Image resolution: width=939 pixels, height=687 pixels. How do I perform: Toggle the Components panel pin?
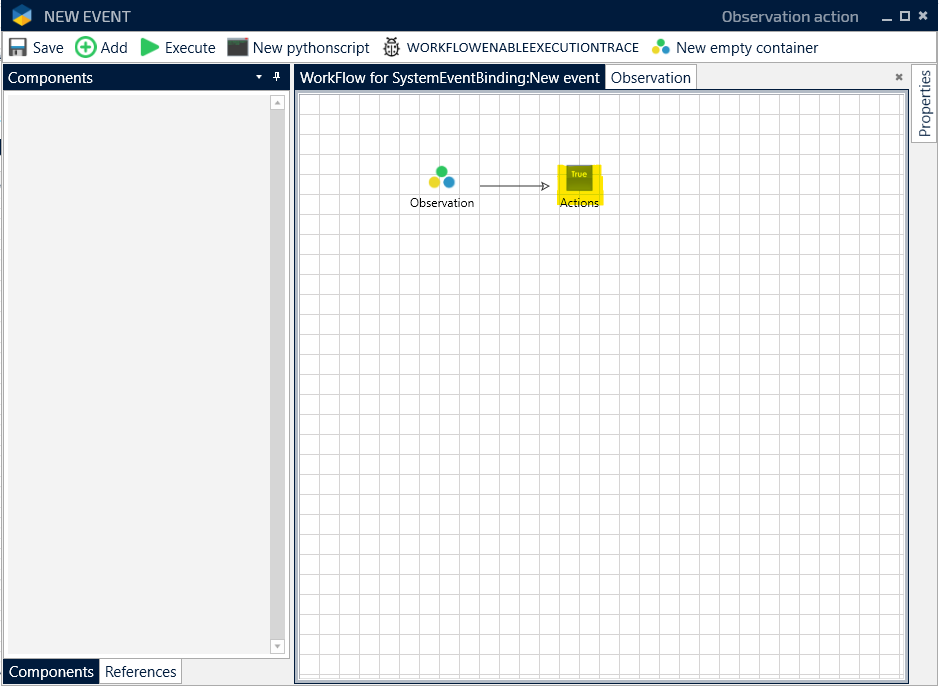[x=277, y=77]
